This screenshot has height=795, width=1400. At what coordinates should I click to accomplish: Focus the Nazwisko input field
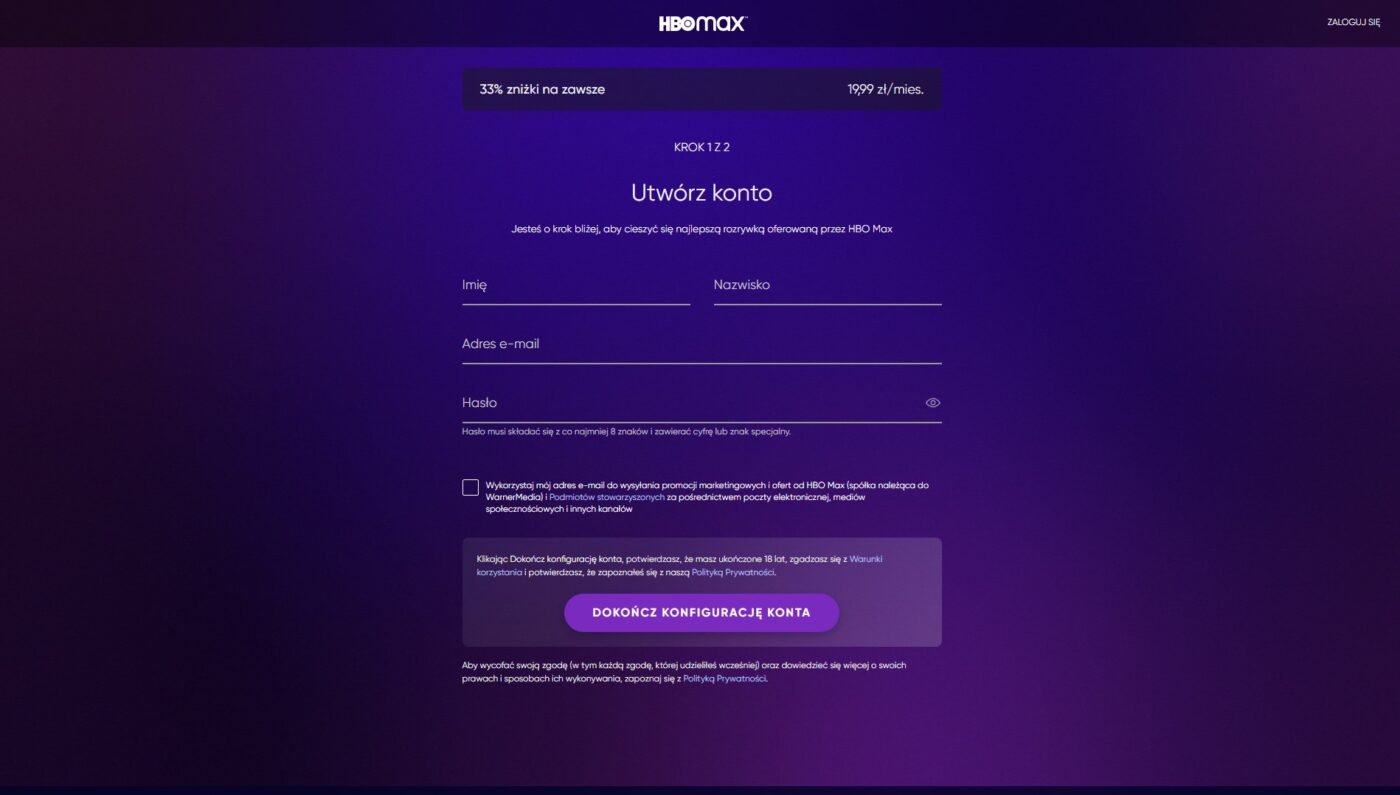click(x=827, y=286)
